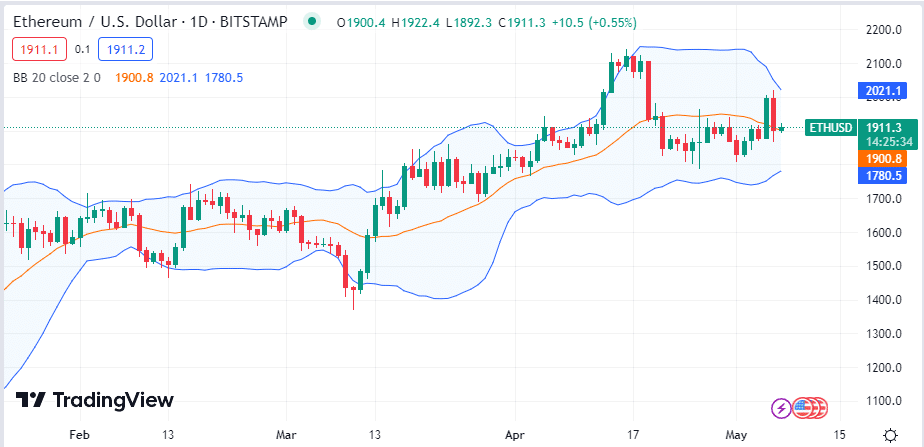
Task: Open chart settings gear icon
Action: point(891,436)
